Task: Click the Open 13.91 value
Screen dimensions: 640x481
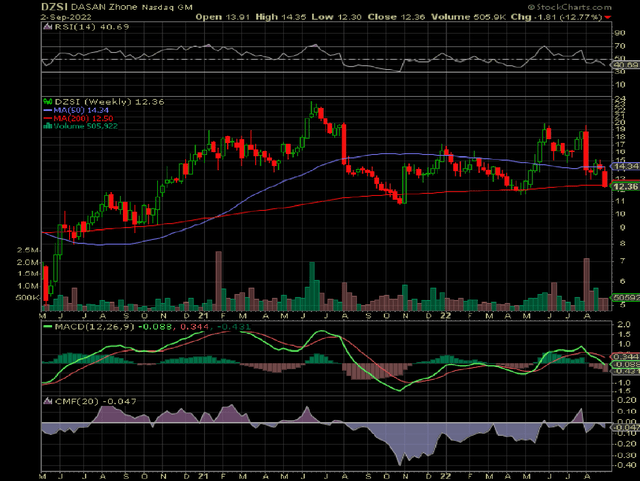Action: pyautogui.click(x=223, y=17)
